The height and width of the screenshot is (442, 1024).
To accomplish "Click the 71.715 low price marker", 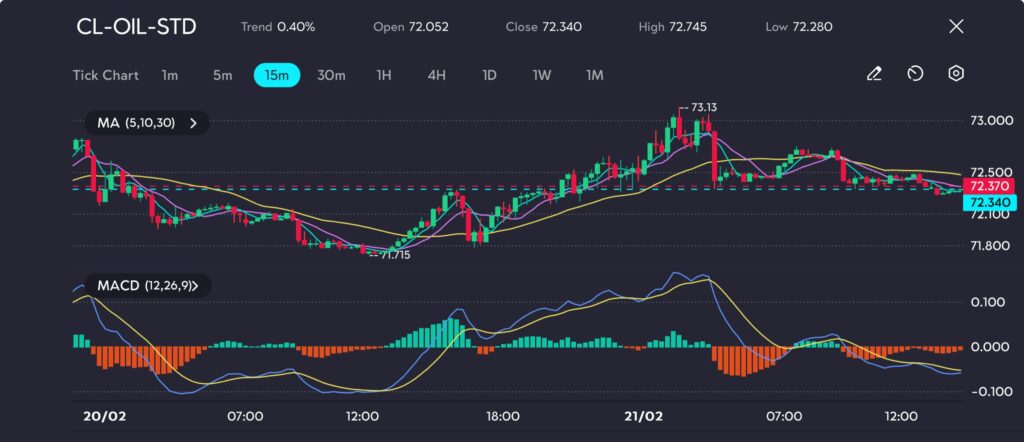I will coord(392,255).
